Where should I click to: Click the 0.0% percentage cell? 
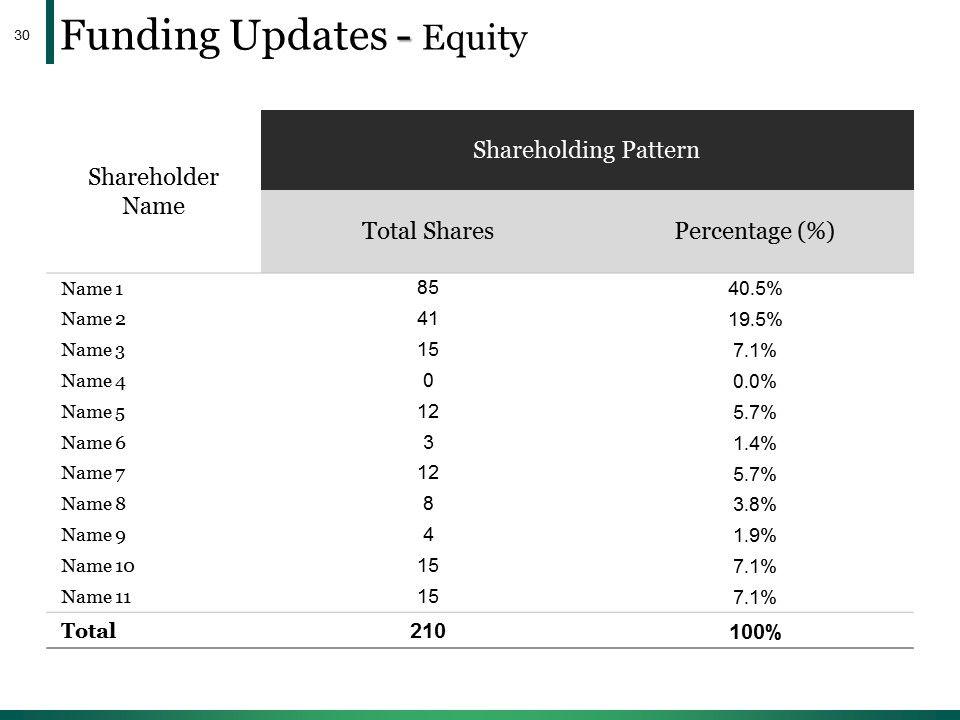pyautogui.click(x=755, y=382)
